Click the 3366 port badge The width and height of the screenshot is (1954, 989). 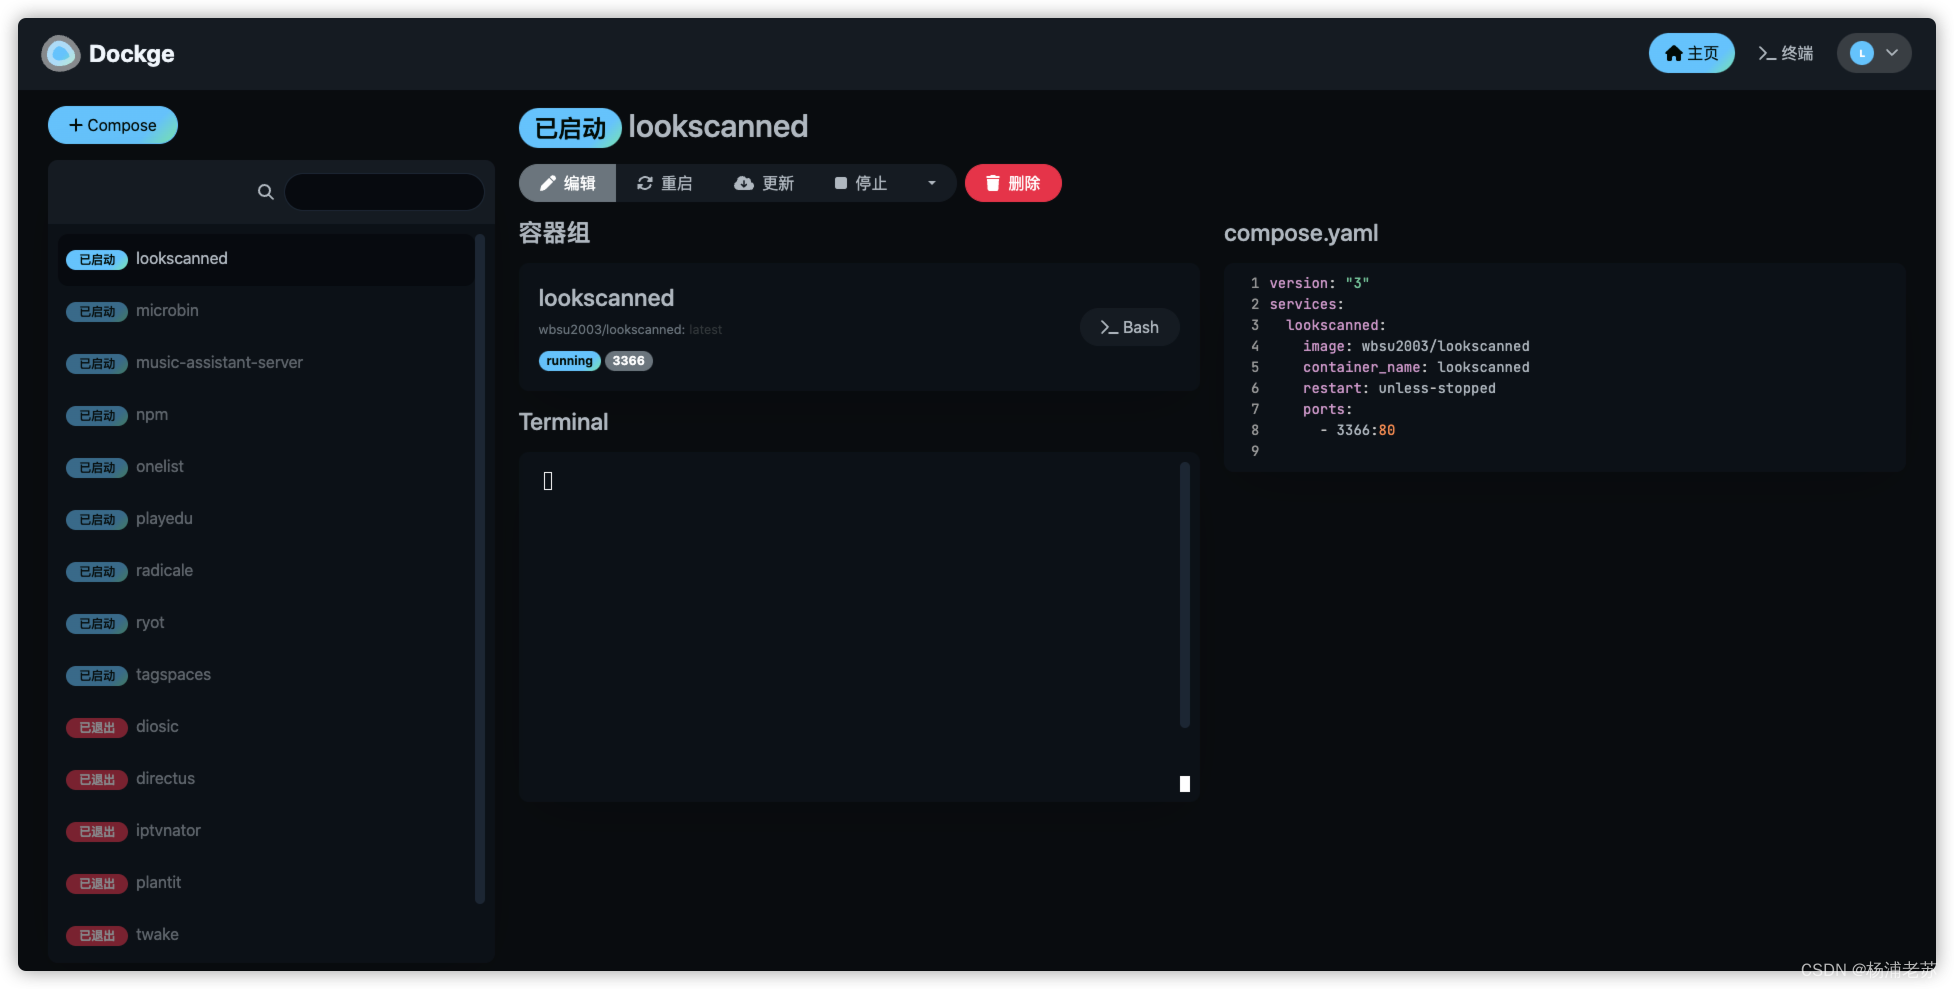[x=629, y=361]
